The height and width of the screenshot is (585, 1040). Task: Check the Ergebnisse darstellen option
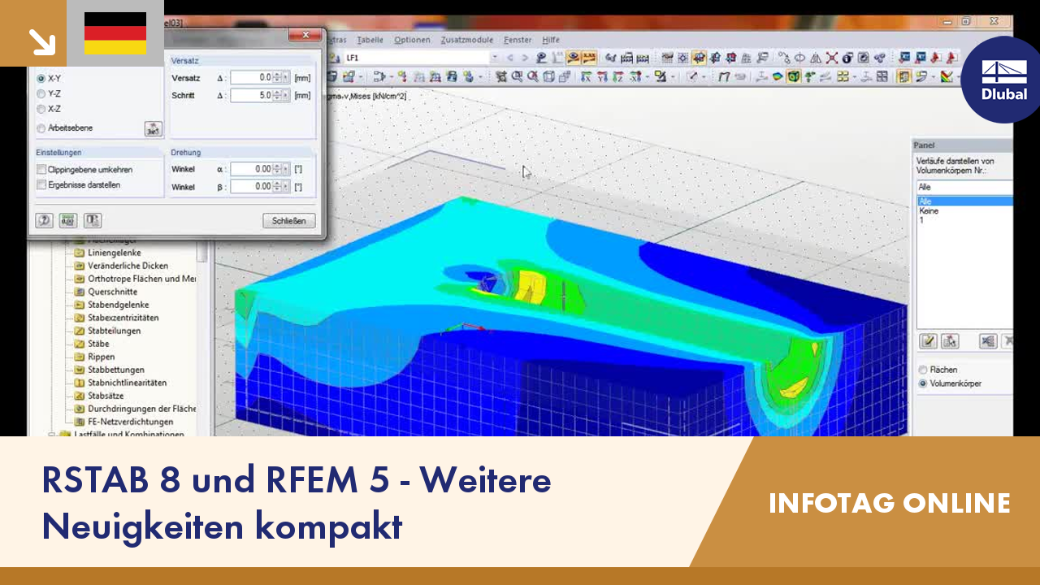point(42,185)
